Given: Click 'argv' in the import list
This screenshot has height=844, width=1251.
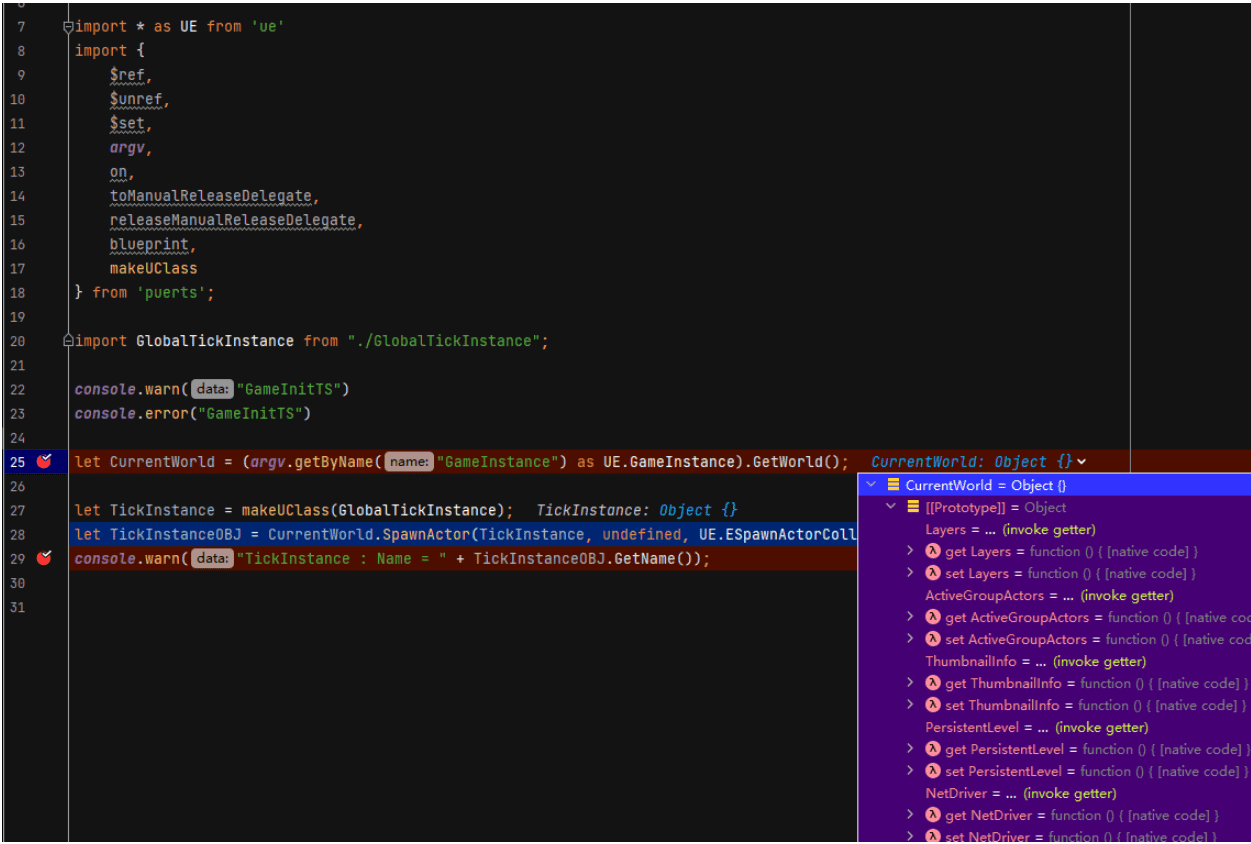Looking at the screenshot, I should [128, 148].
